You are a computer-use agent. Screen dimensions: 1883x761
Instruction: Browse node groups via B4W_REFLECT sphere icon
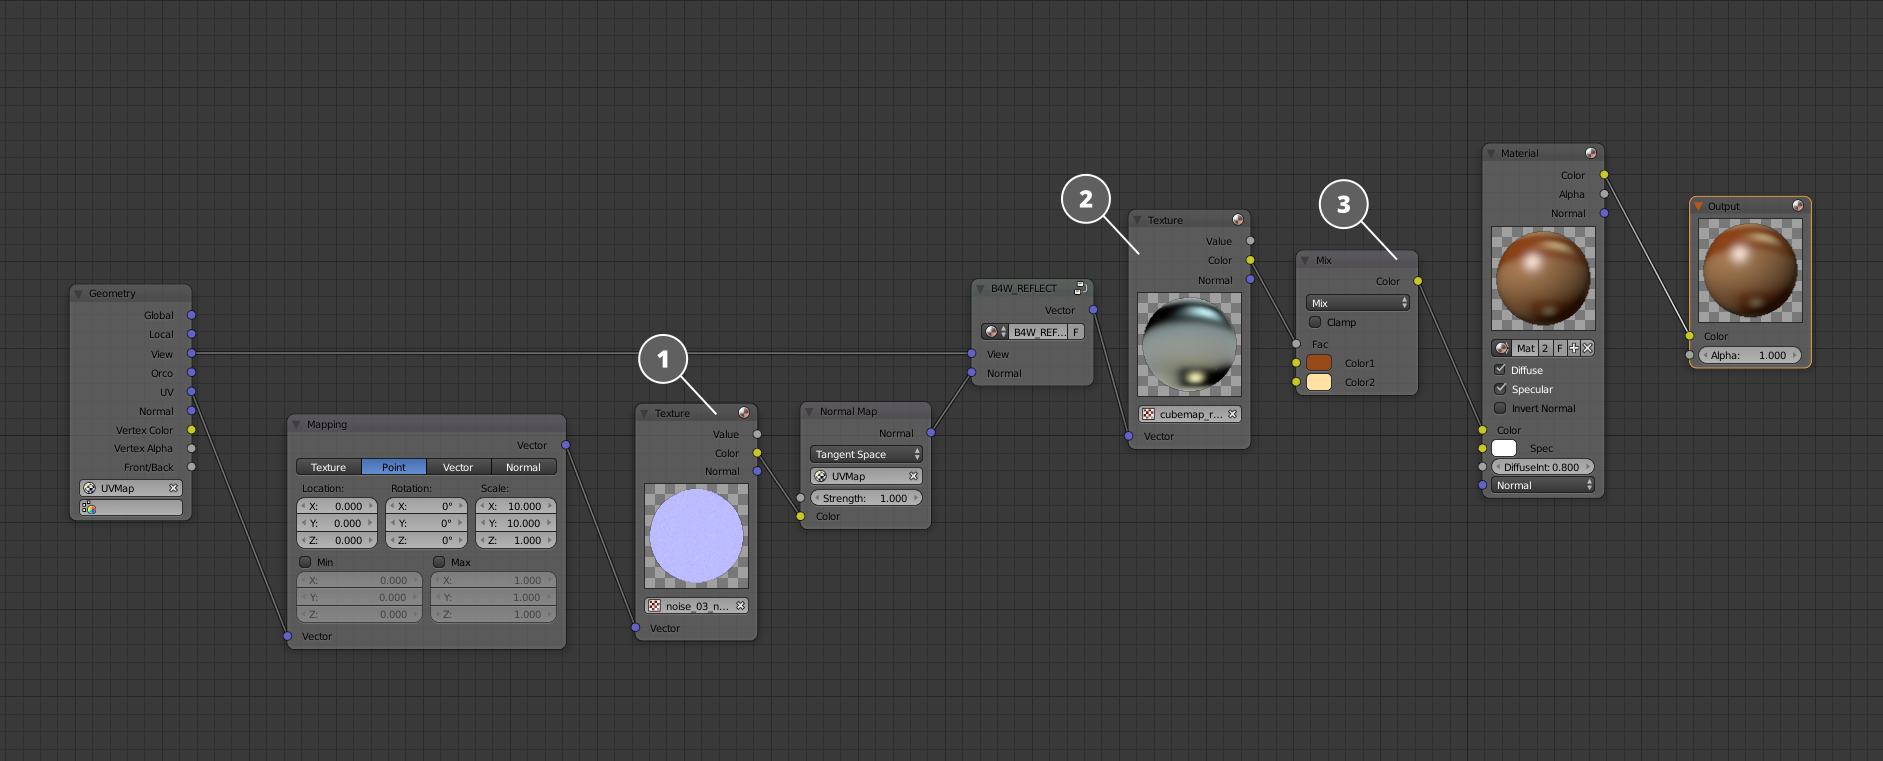(x=994, y=332)
